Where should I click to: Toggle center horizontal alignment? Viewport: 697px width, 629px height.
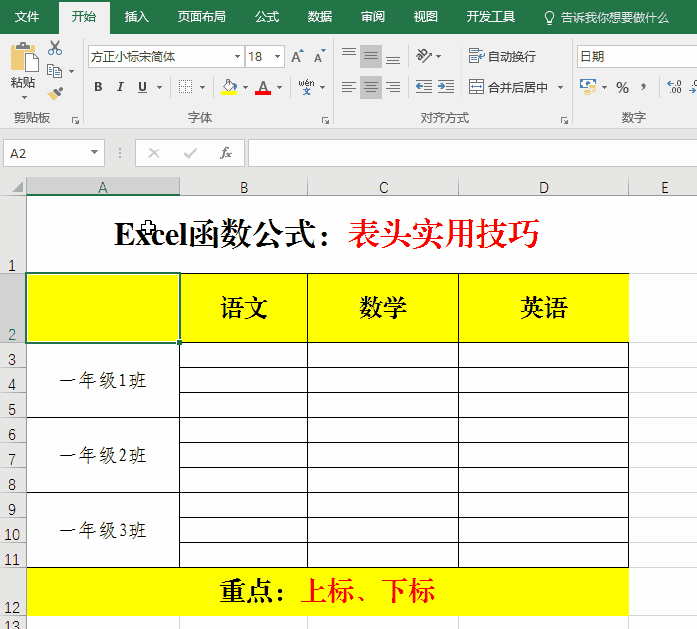coord(371,87)
